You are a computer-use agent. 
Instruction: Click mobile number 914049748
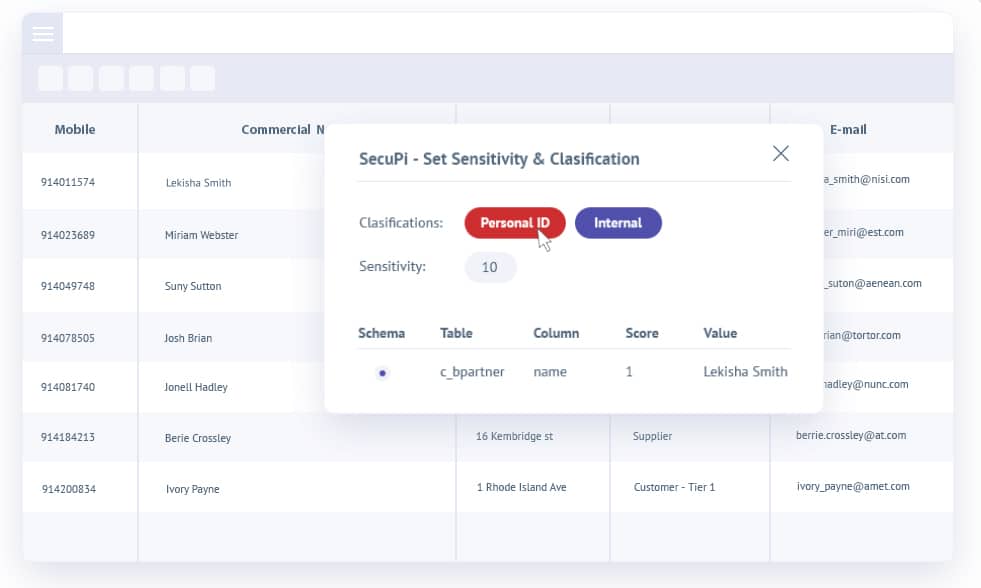point(68,286)
